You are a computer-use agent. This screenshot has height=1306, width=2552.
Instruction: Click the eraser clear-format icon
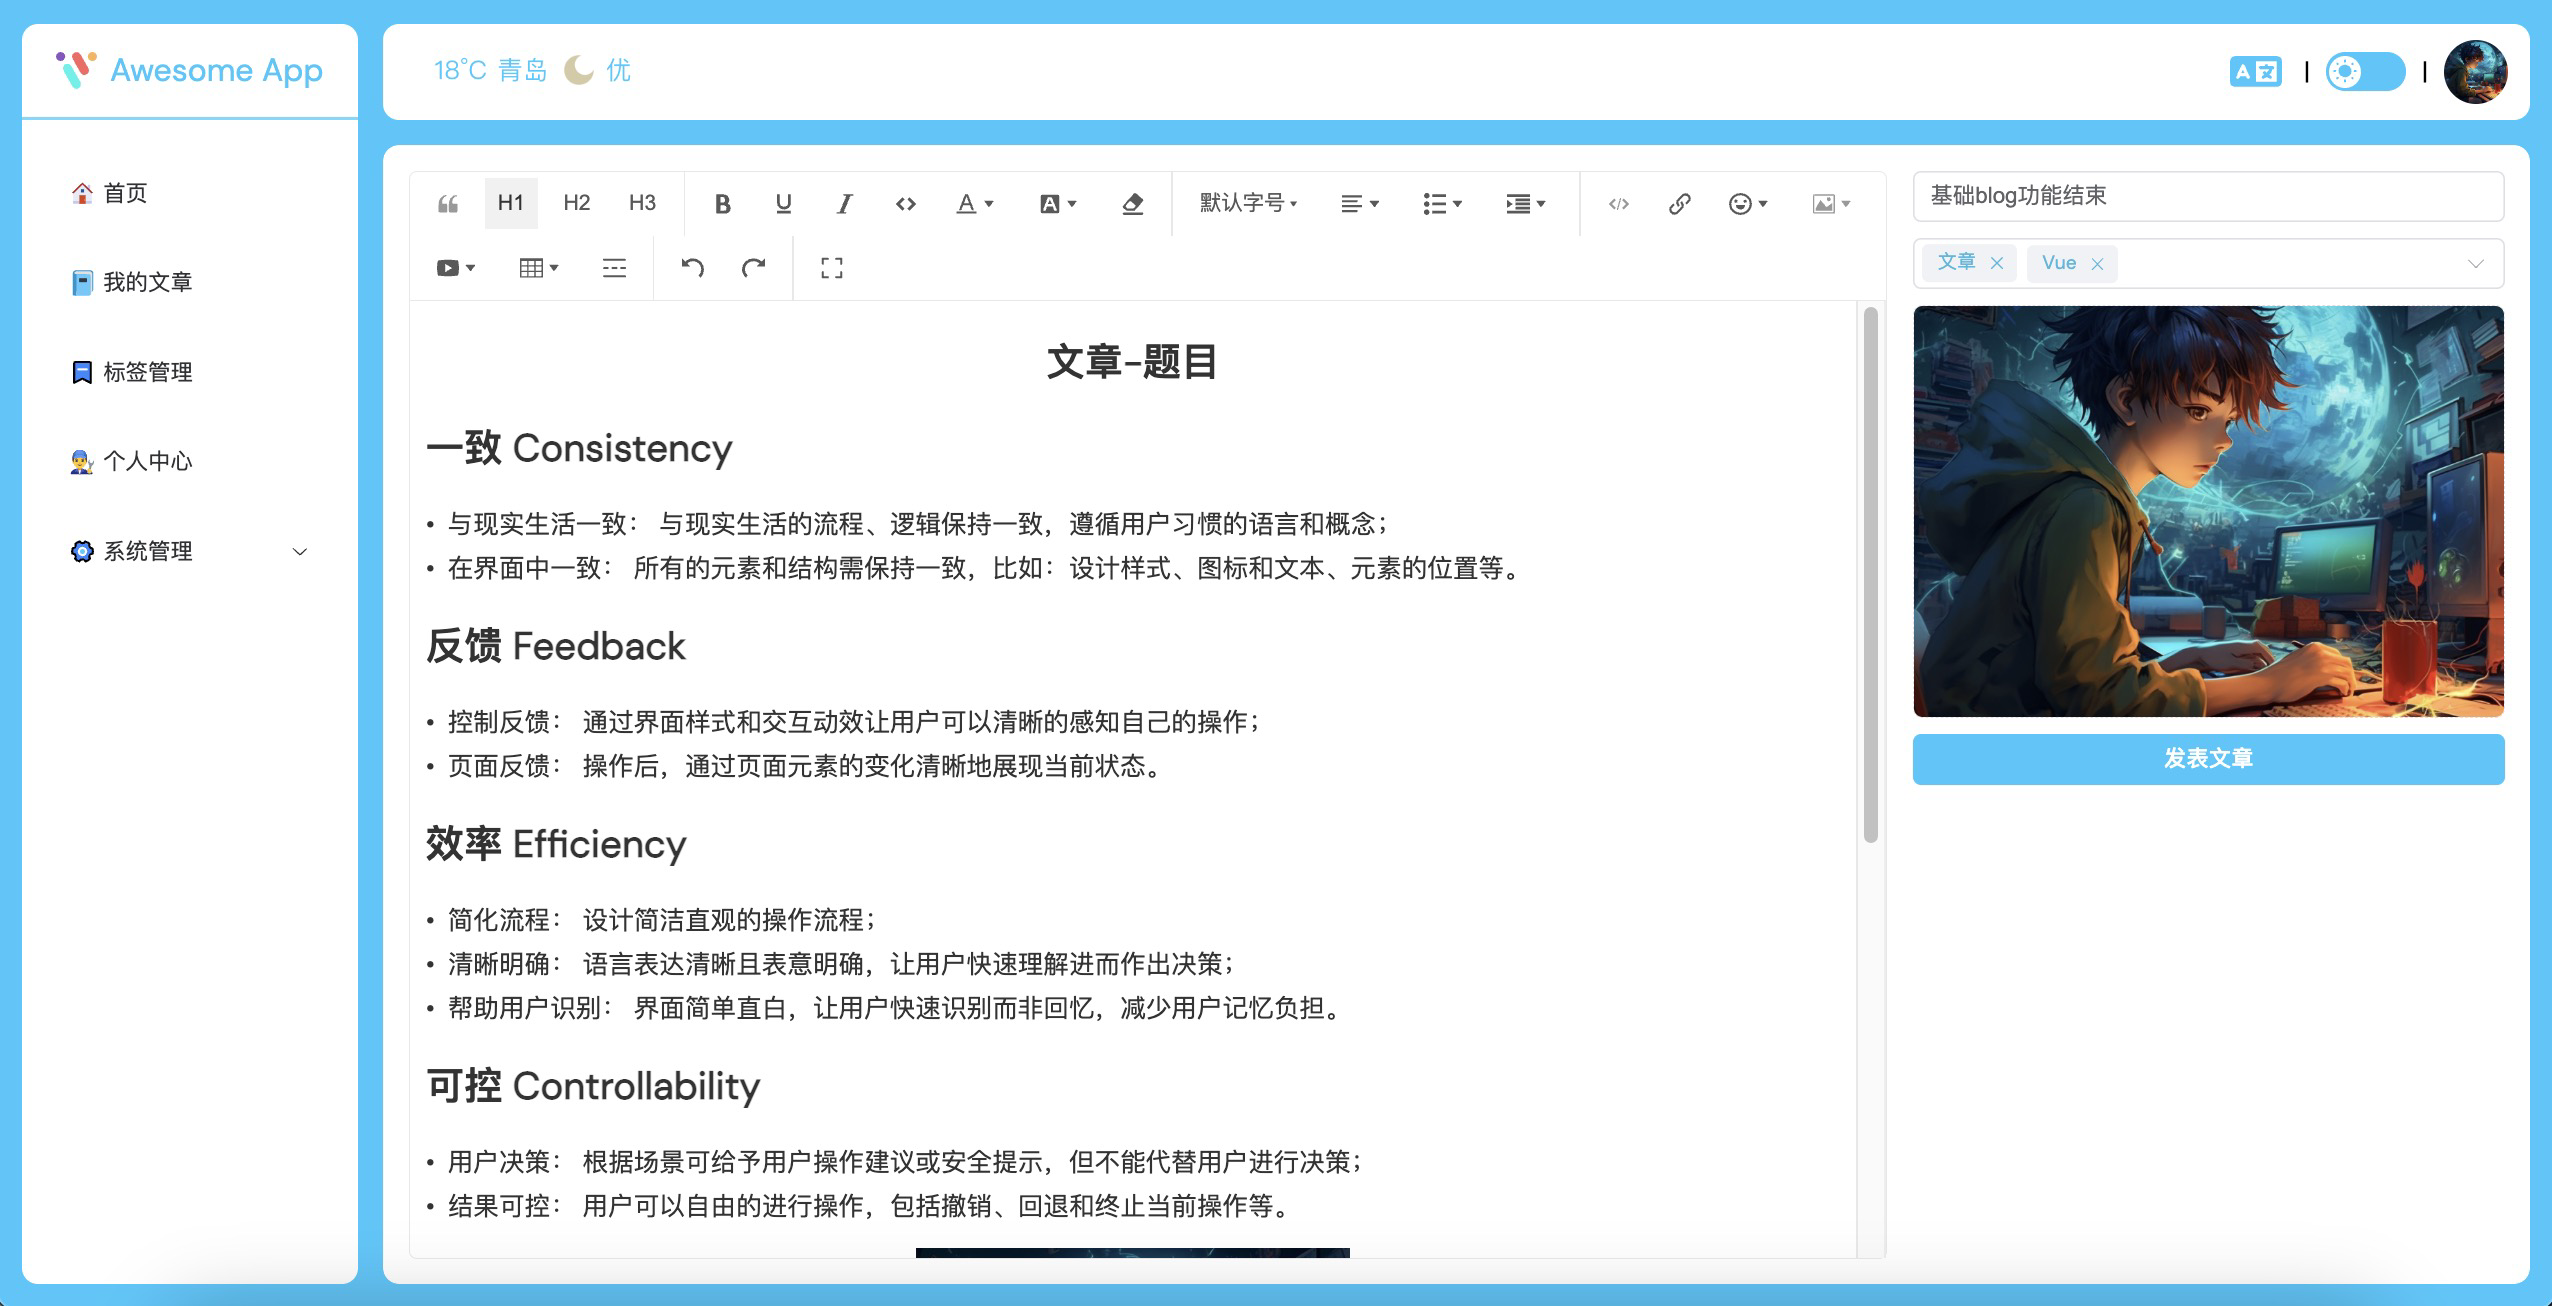(1132, 204)
